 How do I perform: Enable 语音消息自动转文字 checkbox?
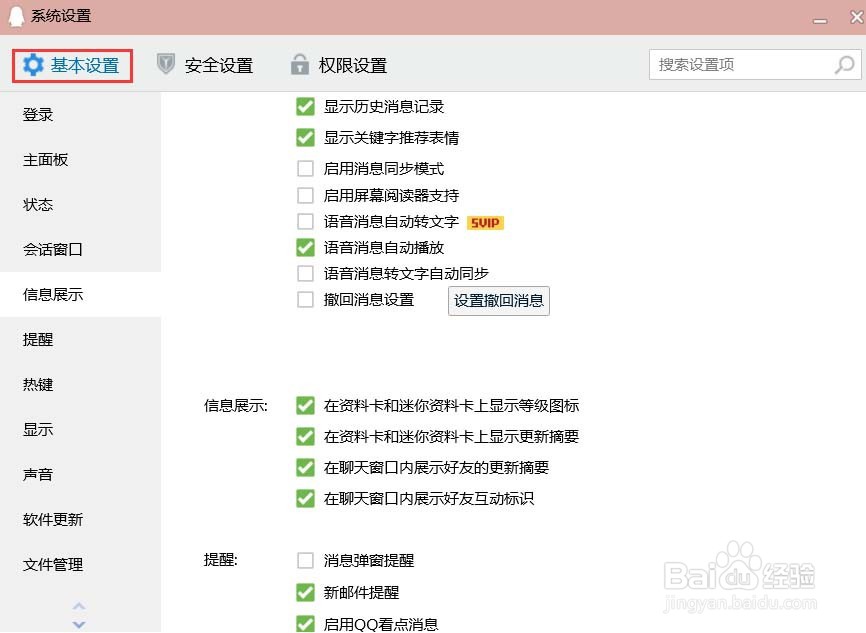tap(305, 221)
